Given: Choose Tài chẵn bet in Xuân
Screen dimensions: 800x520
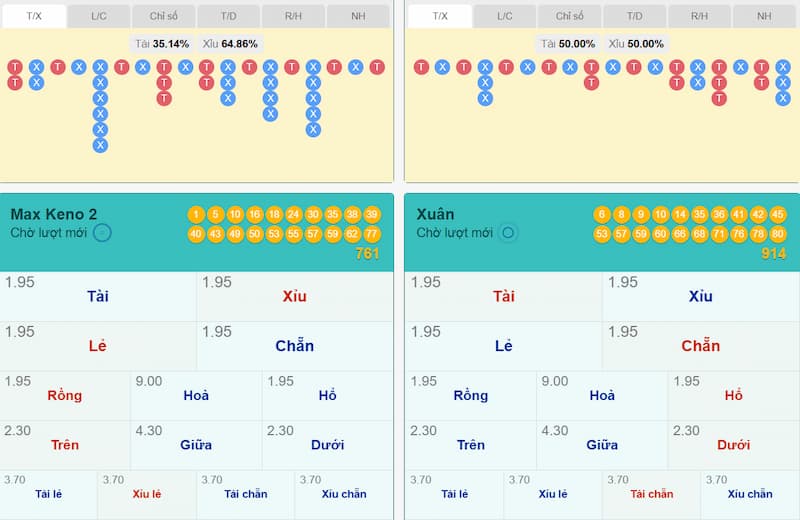Looking at the screenshot, I should point(651,494).
